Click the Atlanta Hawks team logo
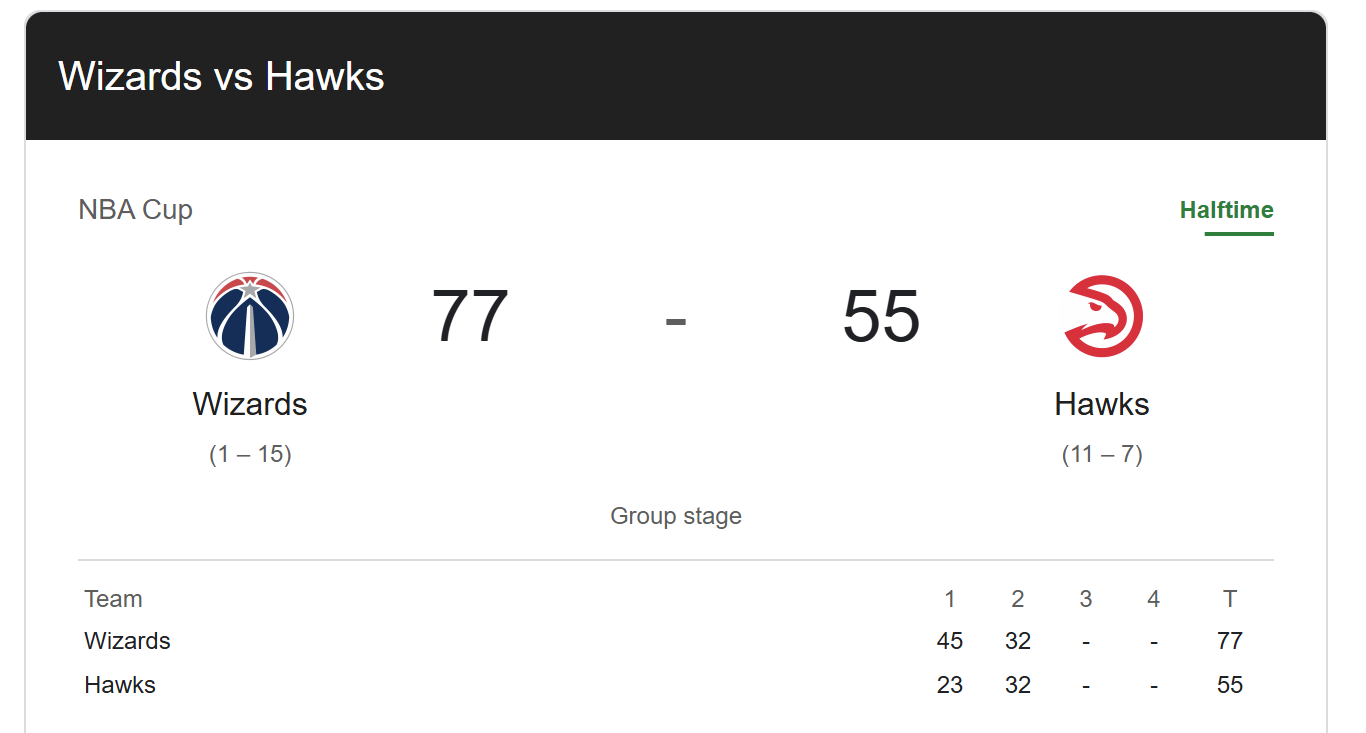1366x733 pixels. [1102, 316]
